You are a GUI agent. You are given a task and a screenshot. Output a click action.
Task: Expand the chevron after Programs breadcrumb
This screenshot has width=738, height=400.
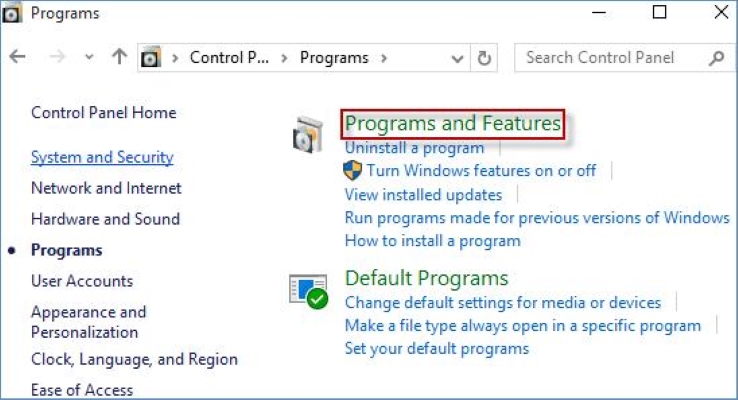click(385, 58)
